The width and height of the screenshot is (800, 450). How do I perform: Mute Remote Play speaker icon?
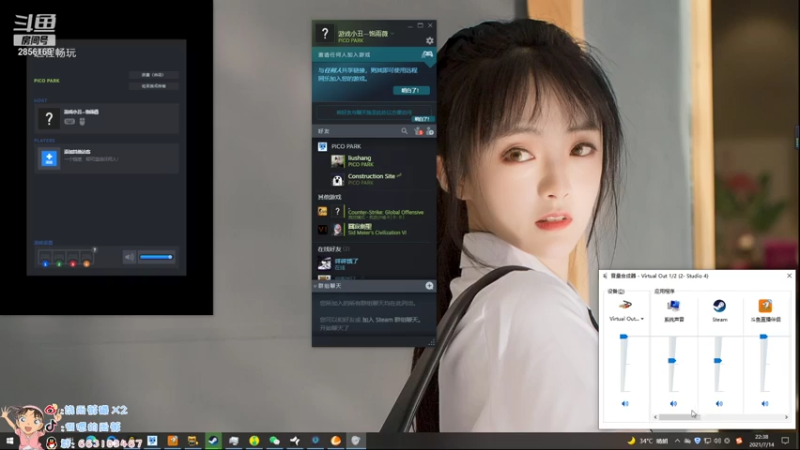129,257
